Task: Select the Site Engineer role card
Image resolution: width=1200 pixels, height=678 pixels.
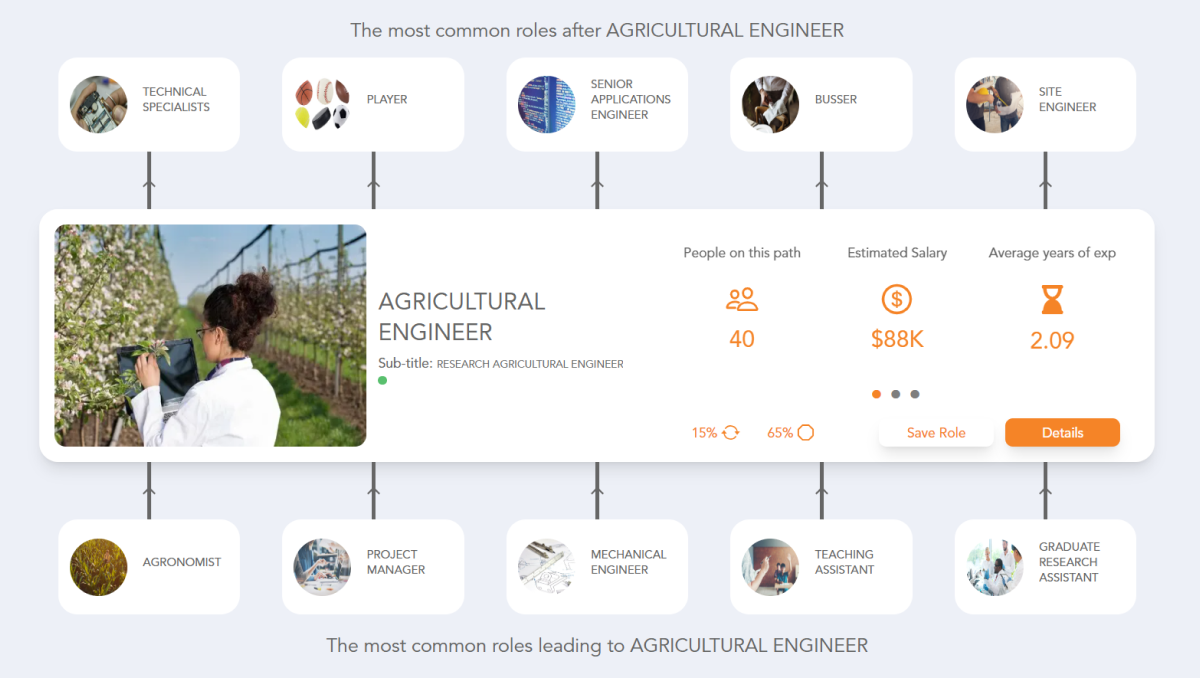Action: (1044, 104)
